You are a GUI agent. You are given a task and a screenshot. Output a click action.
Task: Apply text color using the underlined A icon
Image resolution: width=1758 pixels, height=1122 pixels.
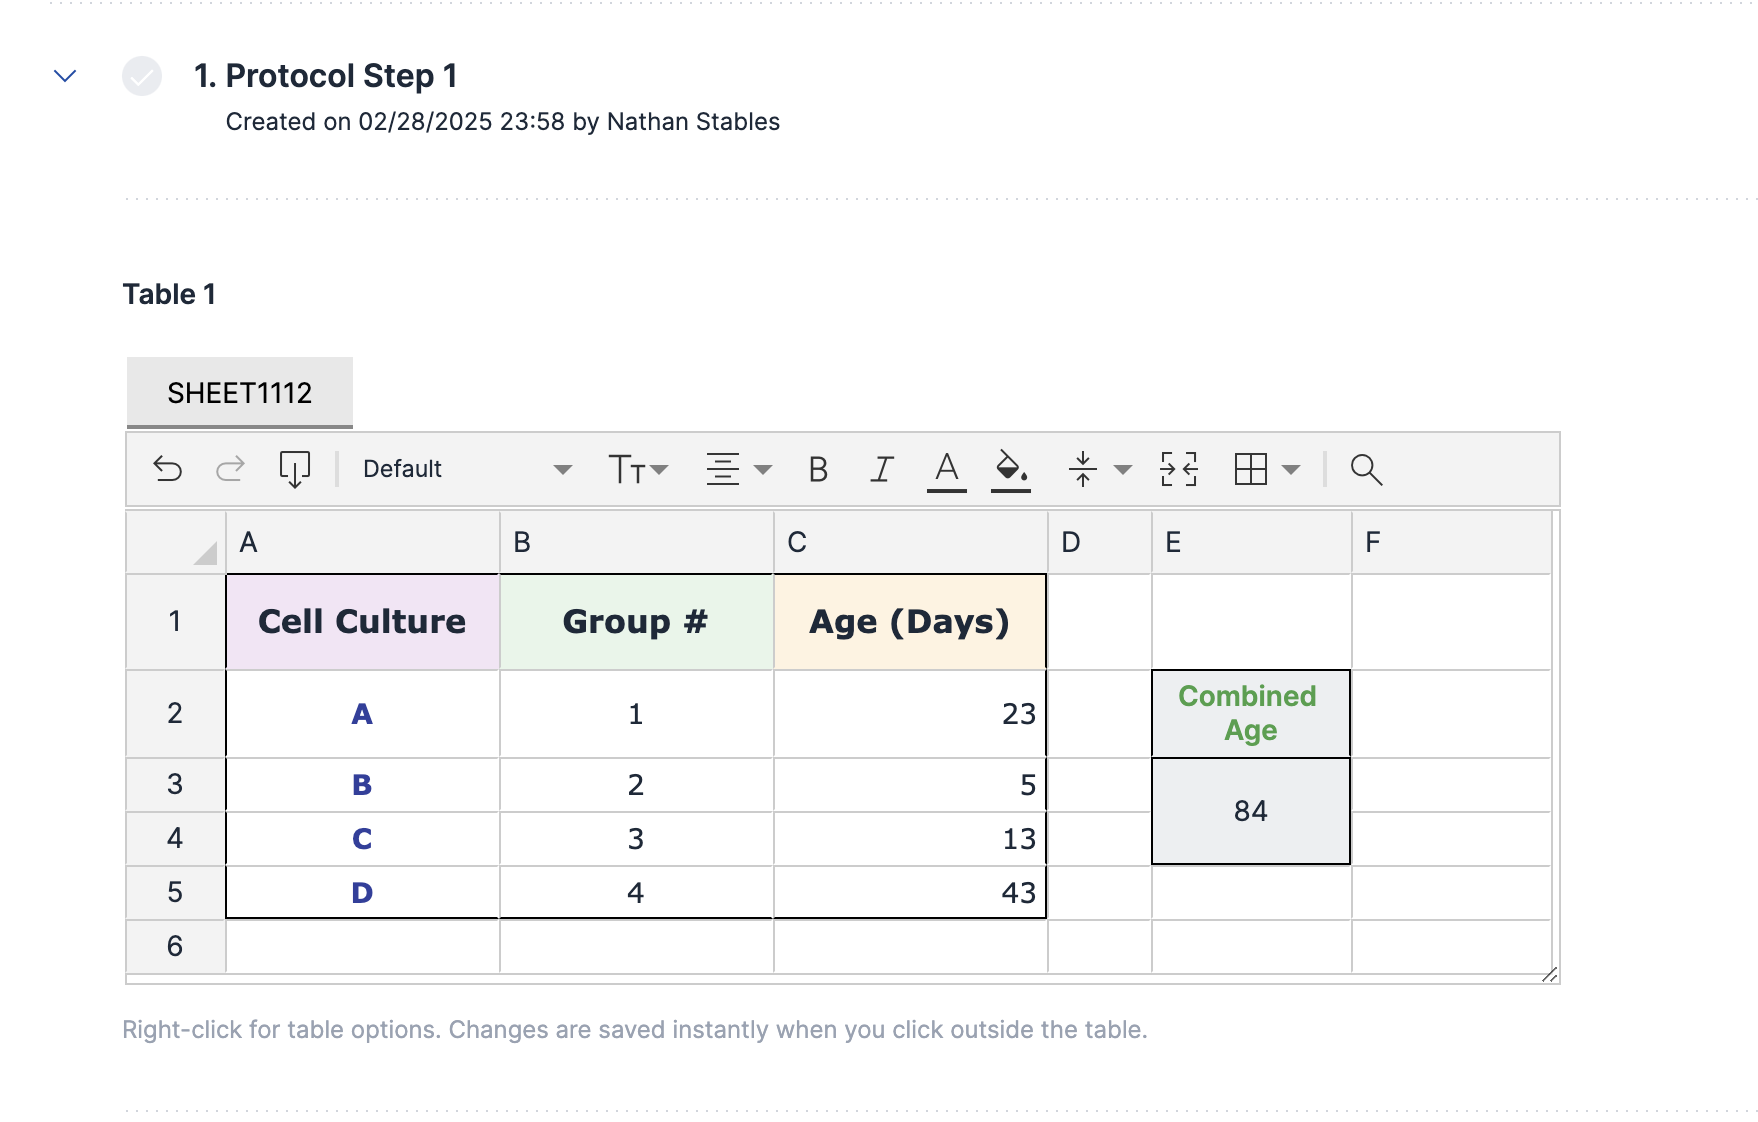pos(945,468)
